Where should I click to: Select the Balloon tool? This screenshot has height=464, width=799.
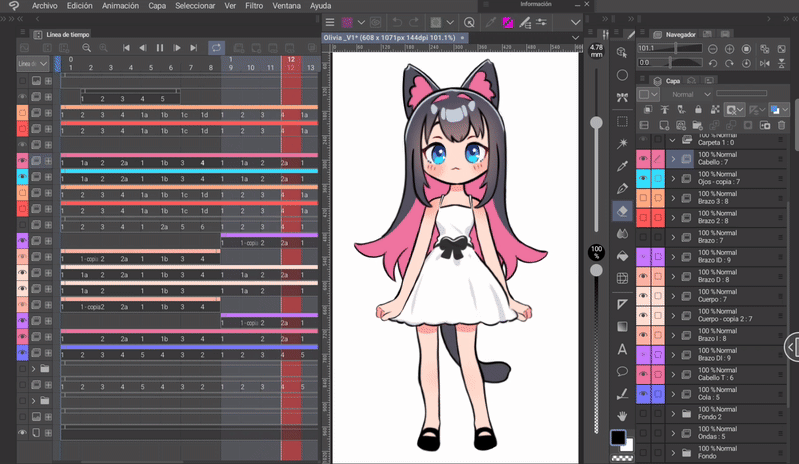[622, 371]
